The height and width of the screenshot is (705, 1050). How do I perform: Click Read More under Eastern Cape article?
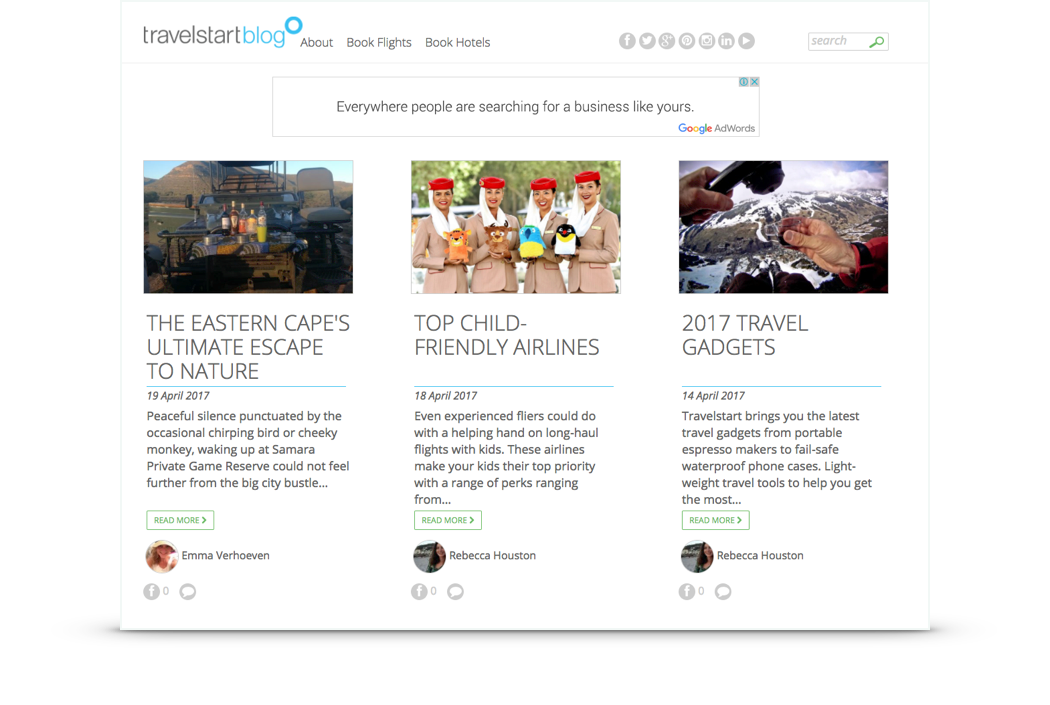[x=180, y=520]
